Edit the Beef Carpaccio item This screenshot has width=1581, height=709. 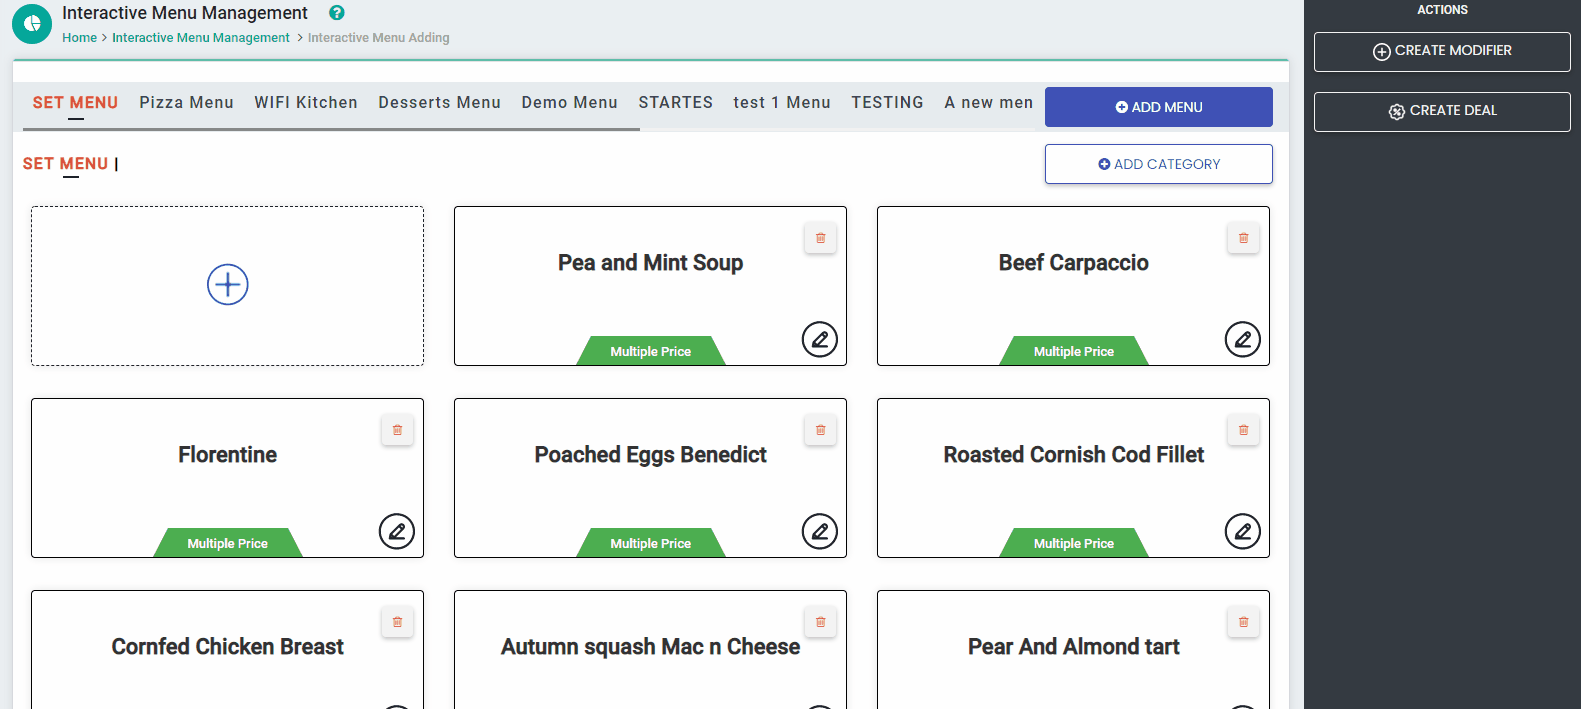click(1242, 340)
